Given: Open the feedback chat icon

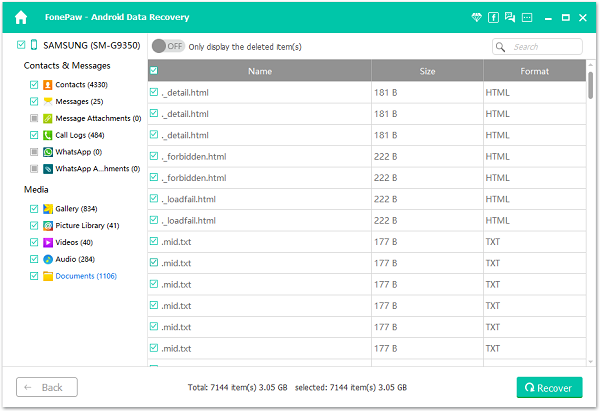Looking at the screenshot, I should coord(510,17).
